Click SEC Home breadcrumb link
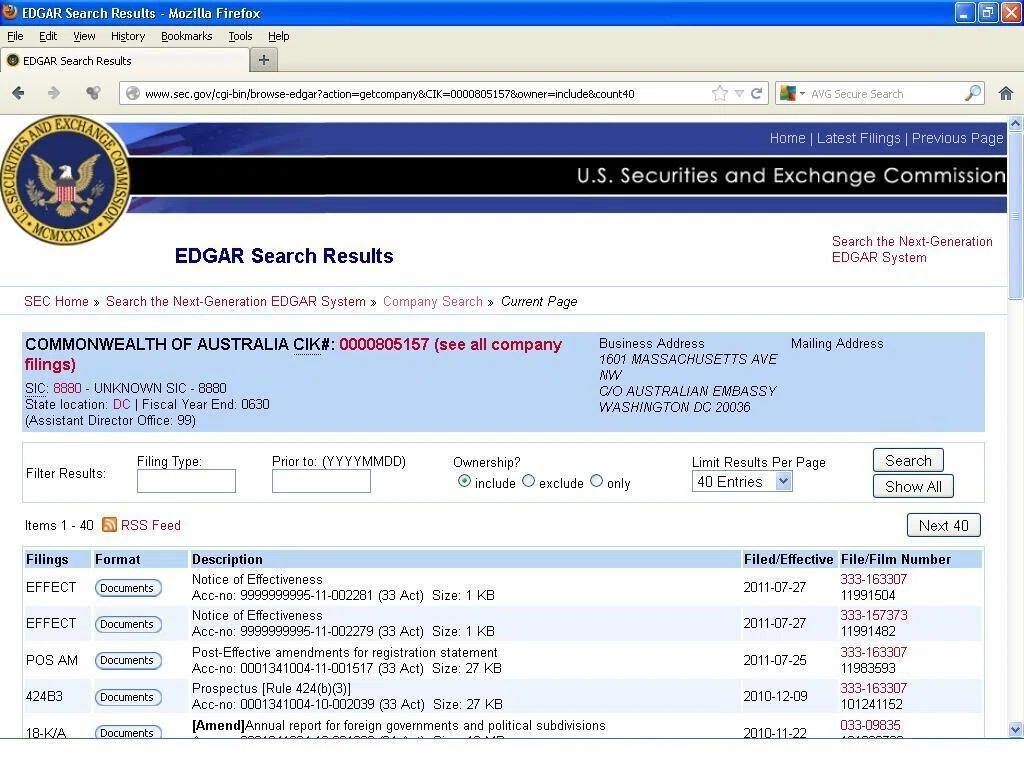Image resolution: width=1024 pixels, height=768 pixels. coord(56,302)
